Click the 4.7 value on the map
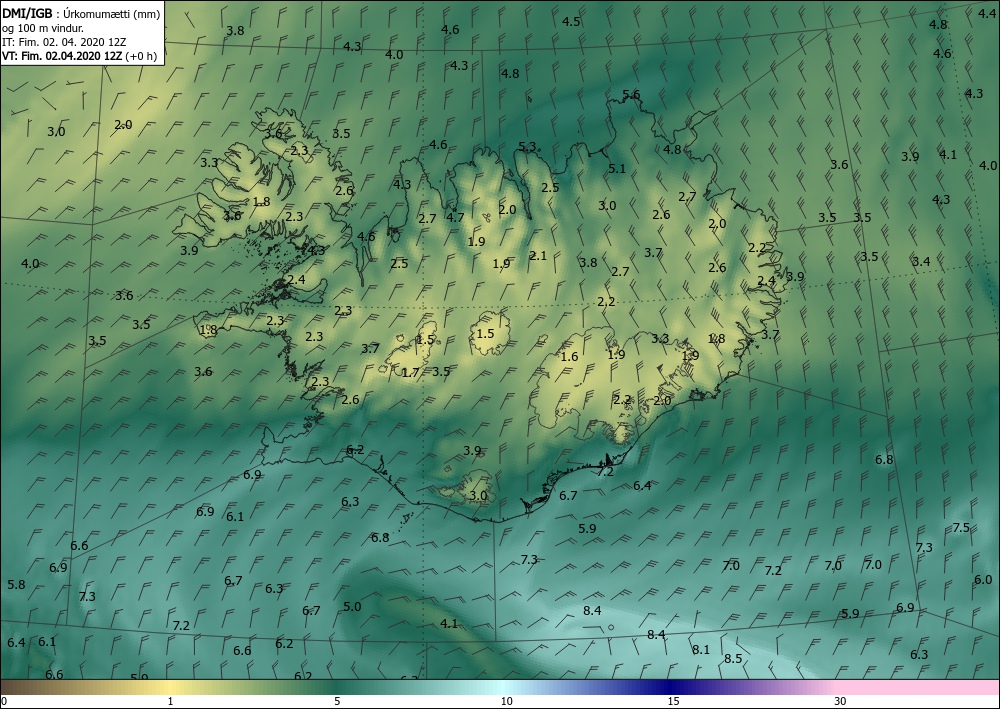1000x709 pixels. pyautogui.click(x=455, y=217)
